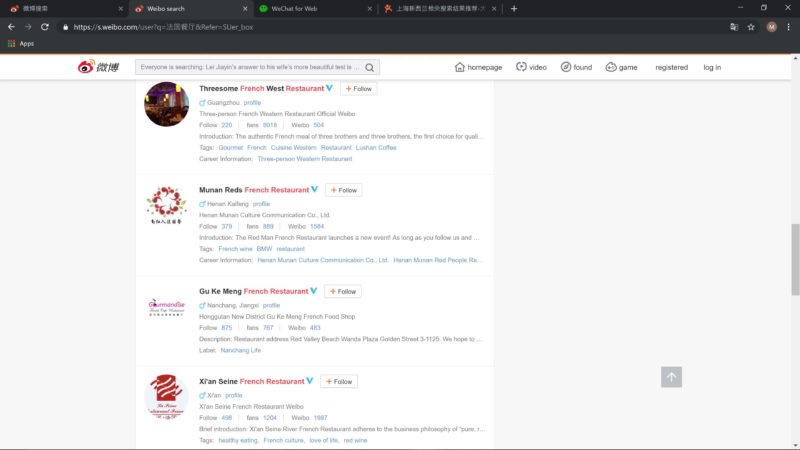Screen dimensions: 800x450
Task: Open the video section icon
Action: [x=521, y=67]
